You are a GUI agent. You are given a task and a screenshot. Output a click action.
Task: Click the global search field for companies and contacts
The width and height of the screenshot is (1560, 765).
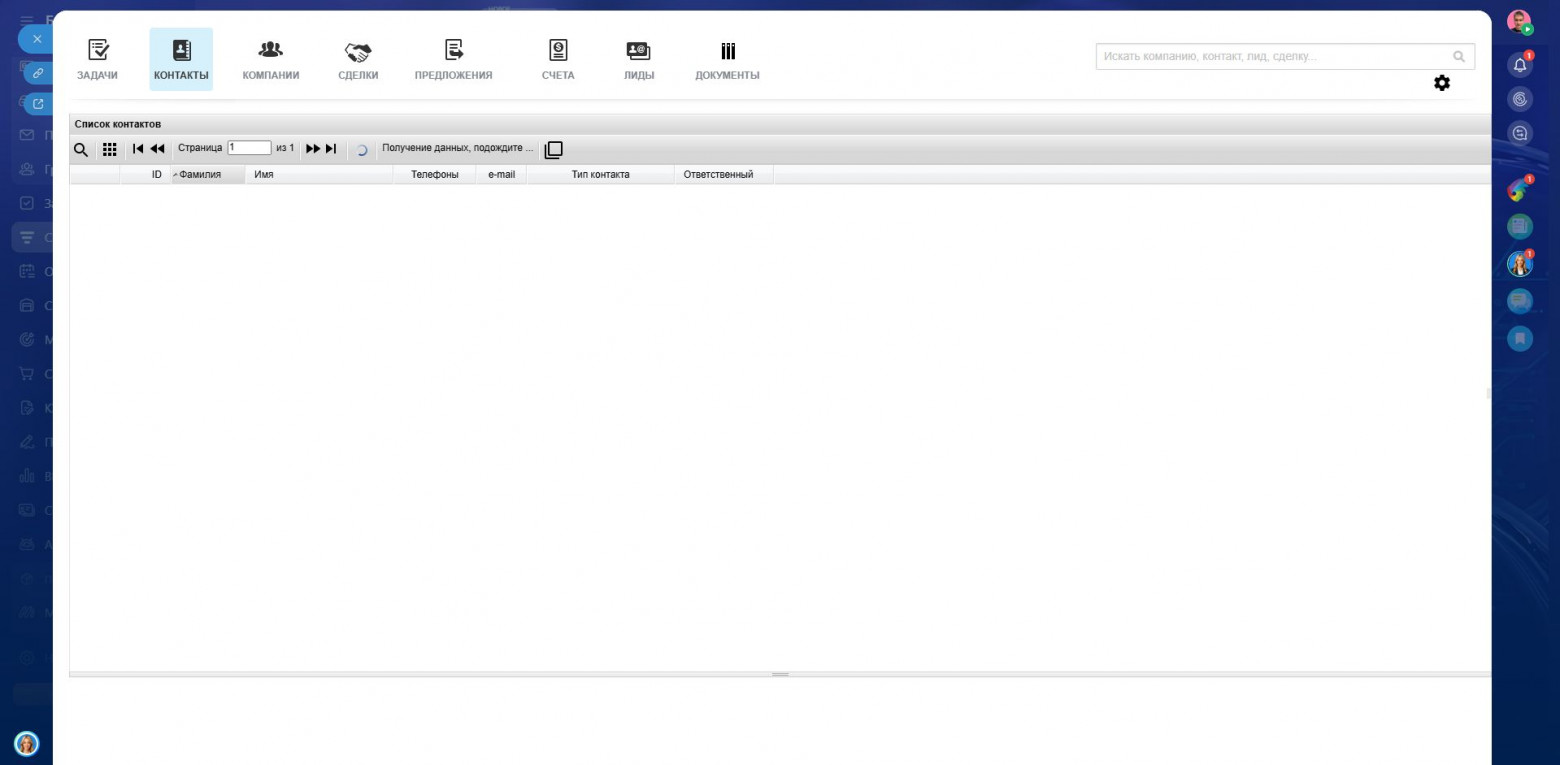pos(1274,57)
